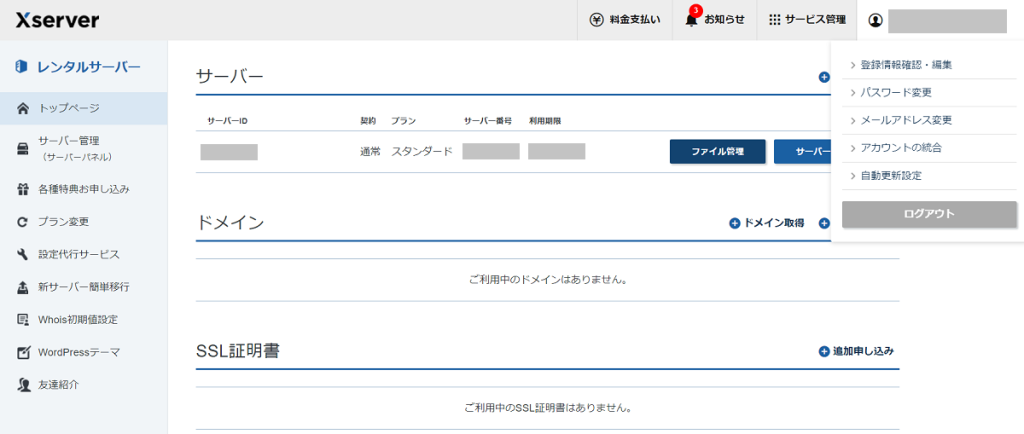Click the grid icon for サービス管理

[x=775, y=20]
